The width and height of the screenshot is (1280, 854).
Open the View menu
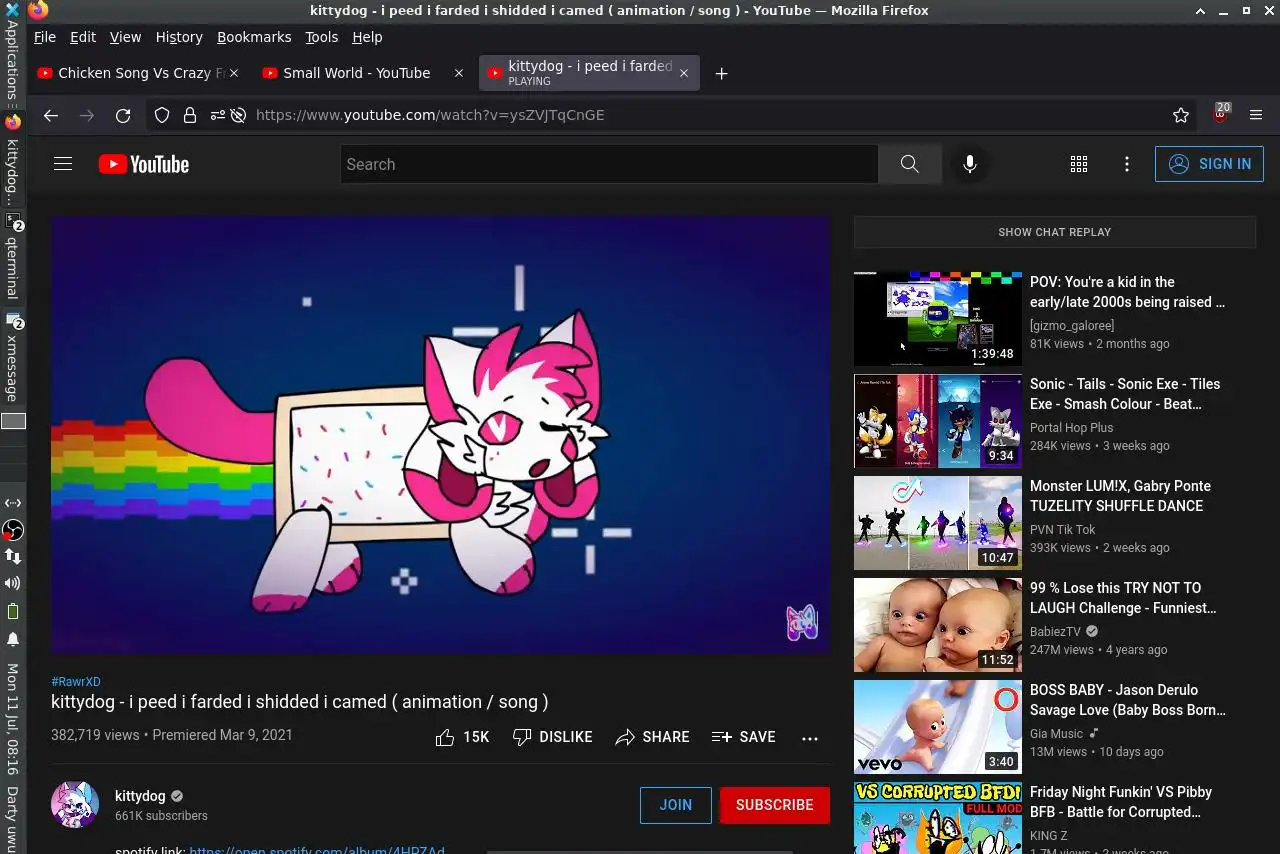(x=125, y=37)
